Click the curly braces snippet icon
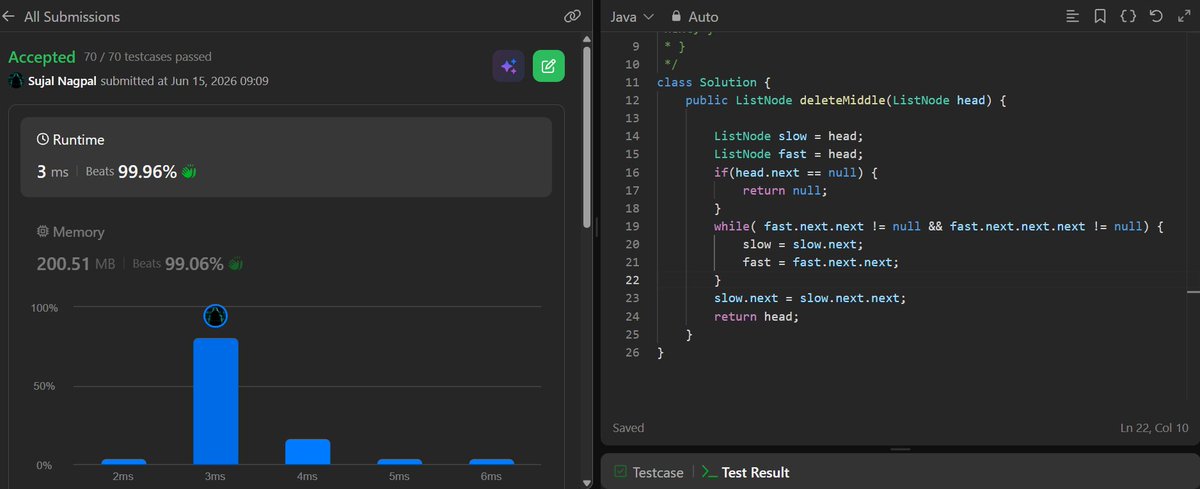This screenshot has width=1200, height=489. [x=1128, y=17]
